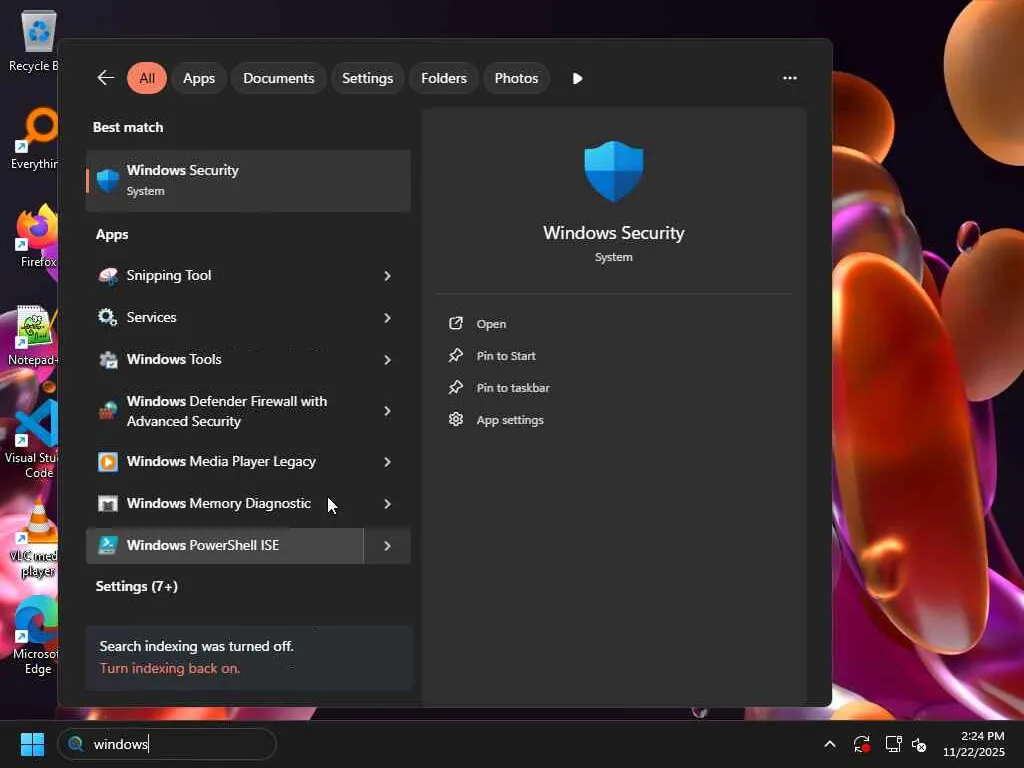Select the Windows PowerShell ISE result

click(x=225, y=545)
